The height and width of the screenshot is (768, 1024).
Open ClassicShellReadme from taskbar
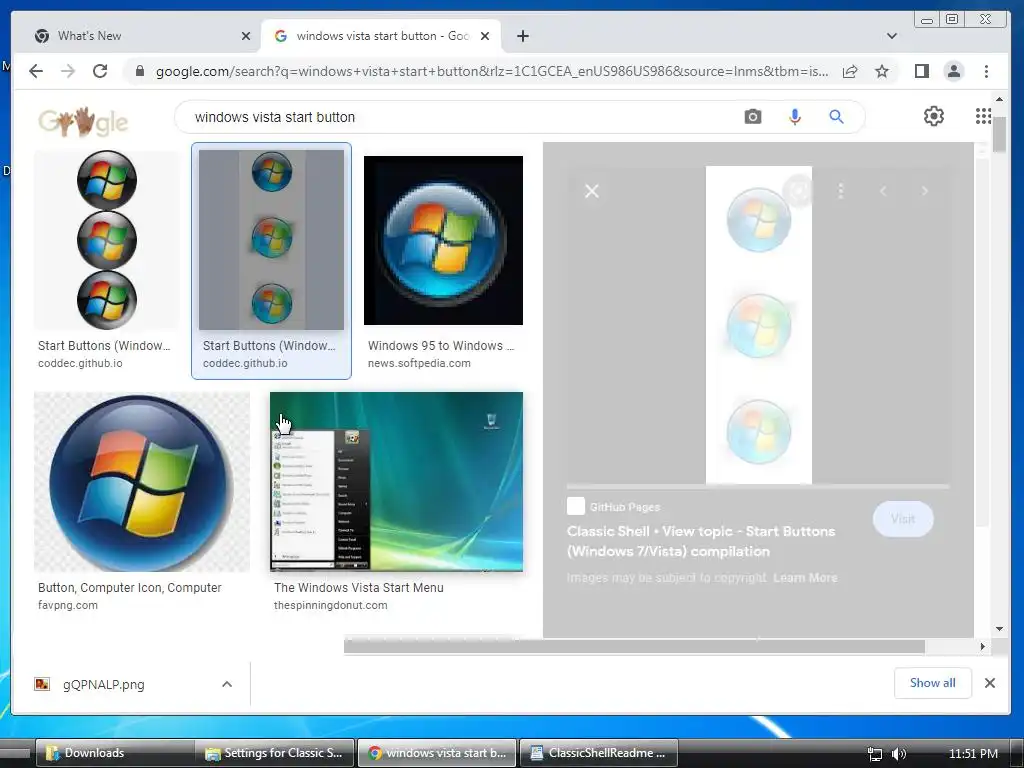[599, 753]
